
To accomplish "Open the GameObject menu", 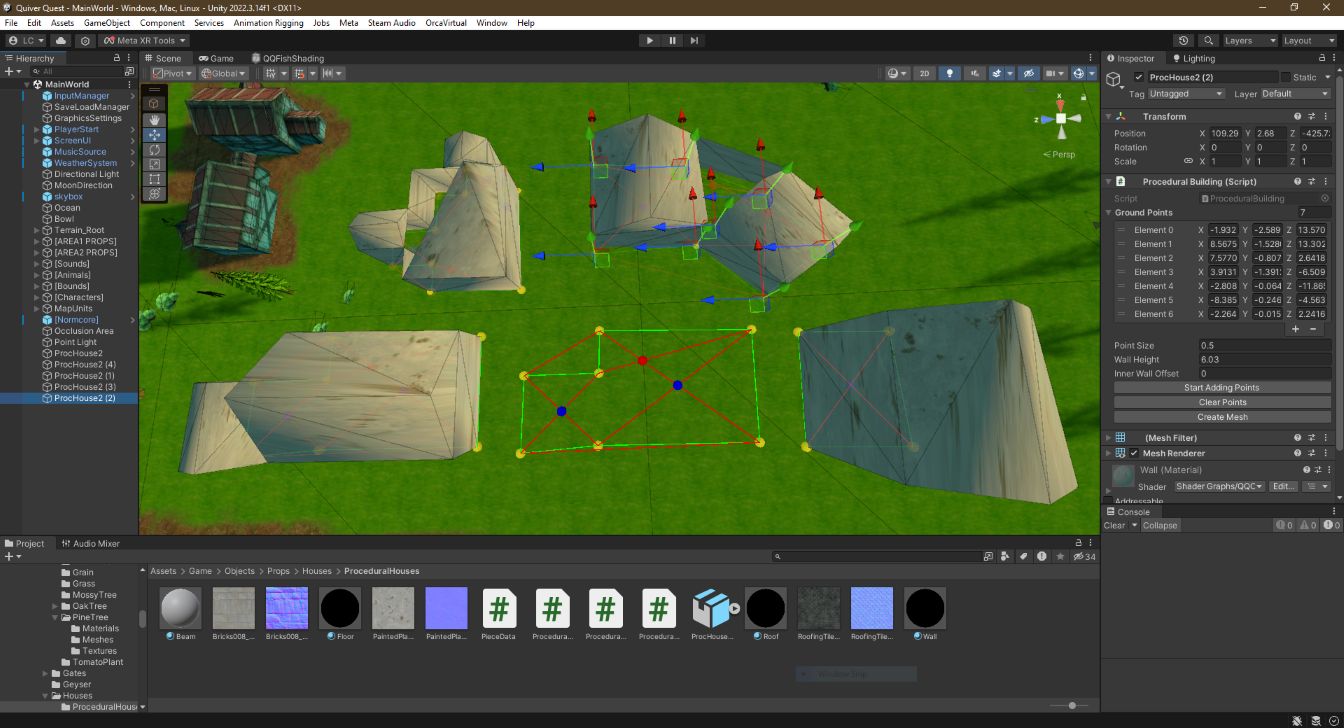I will click(107, 22).
